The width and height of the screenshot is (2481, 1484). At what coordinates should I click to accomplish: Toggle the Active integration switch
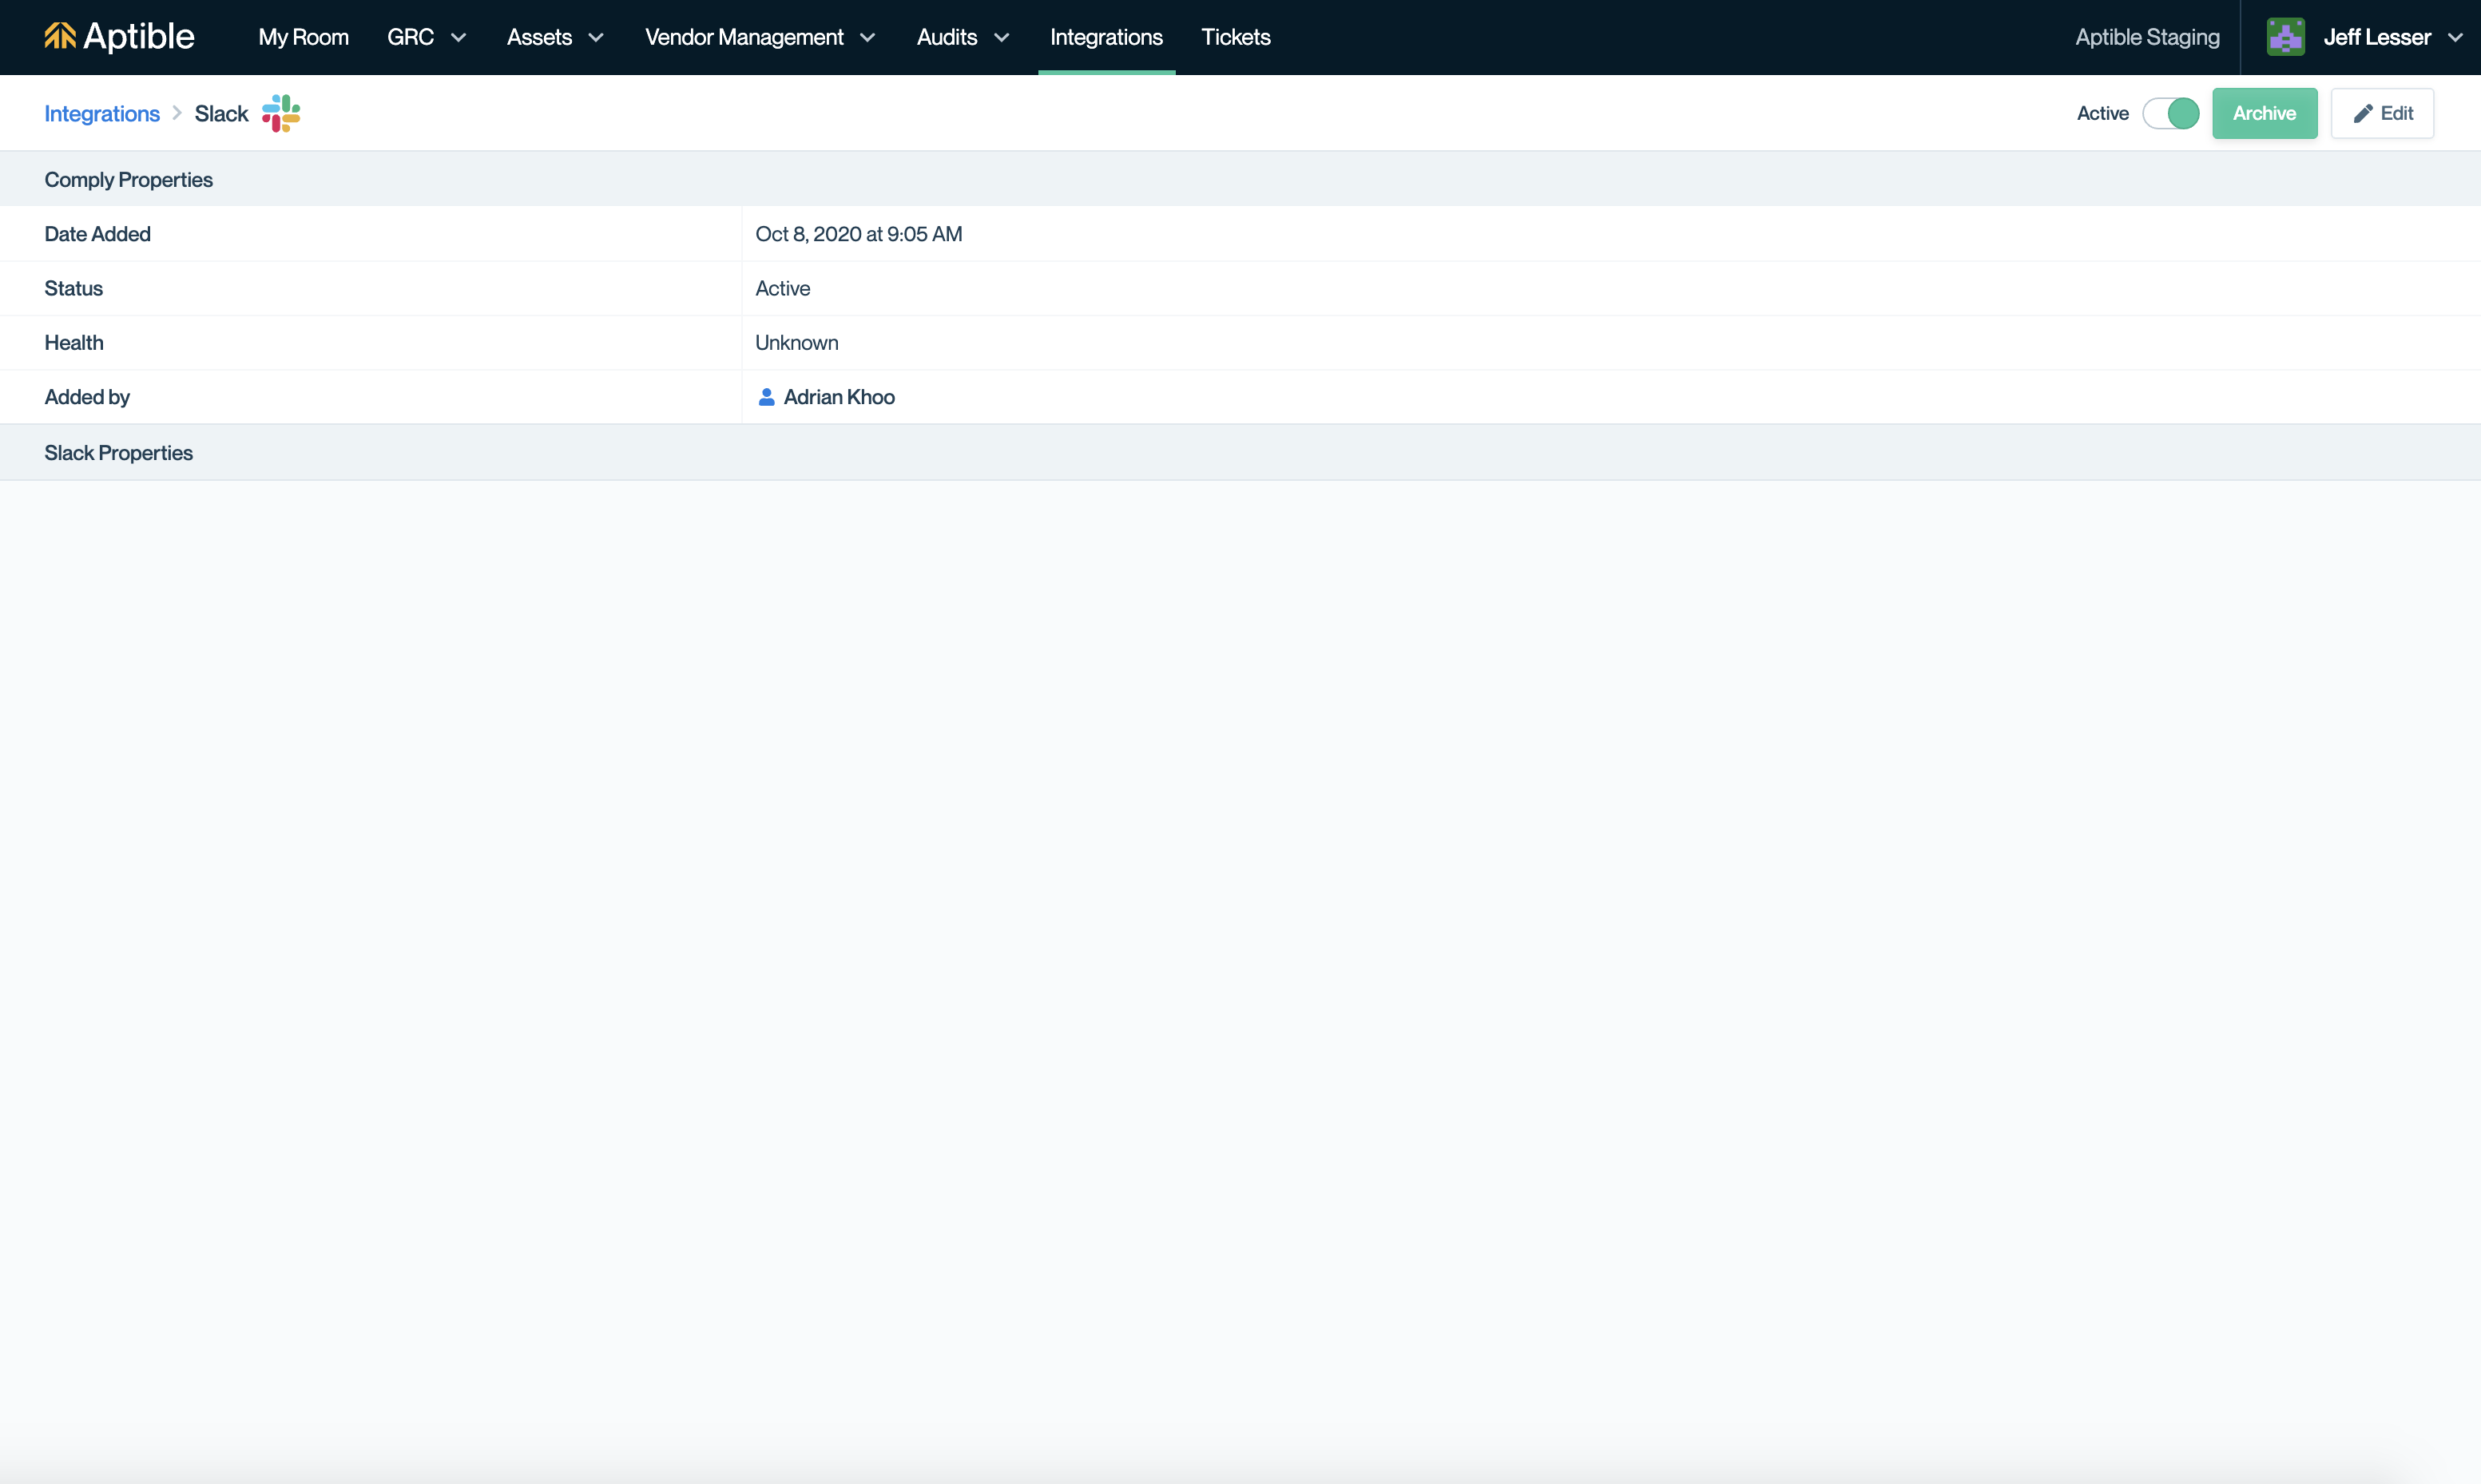(2171, 113)
